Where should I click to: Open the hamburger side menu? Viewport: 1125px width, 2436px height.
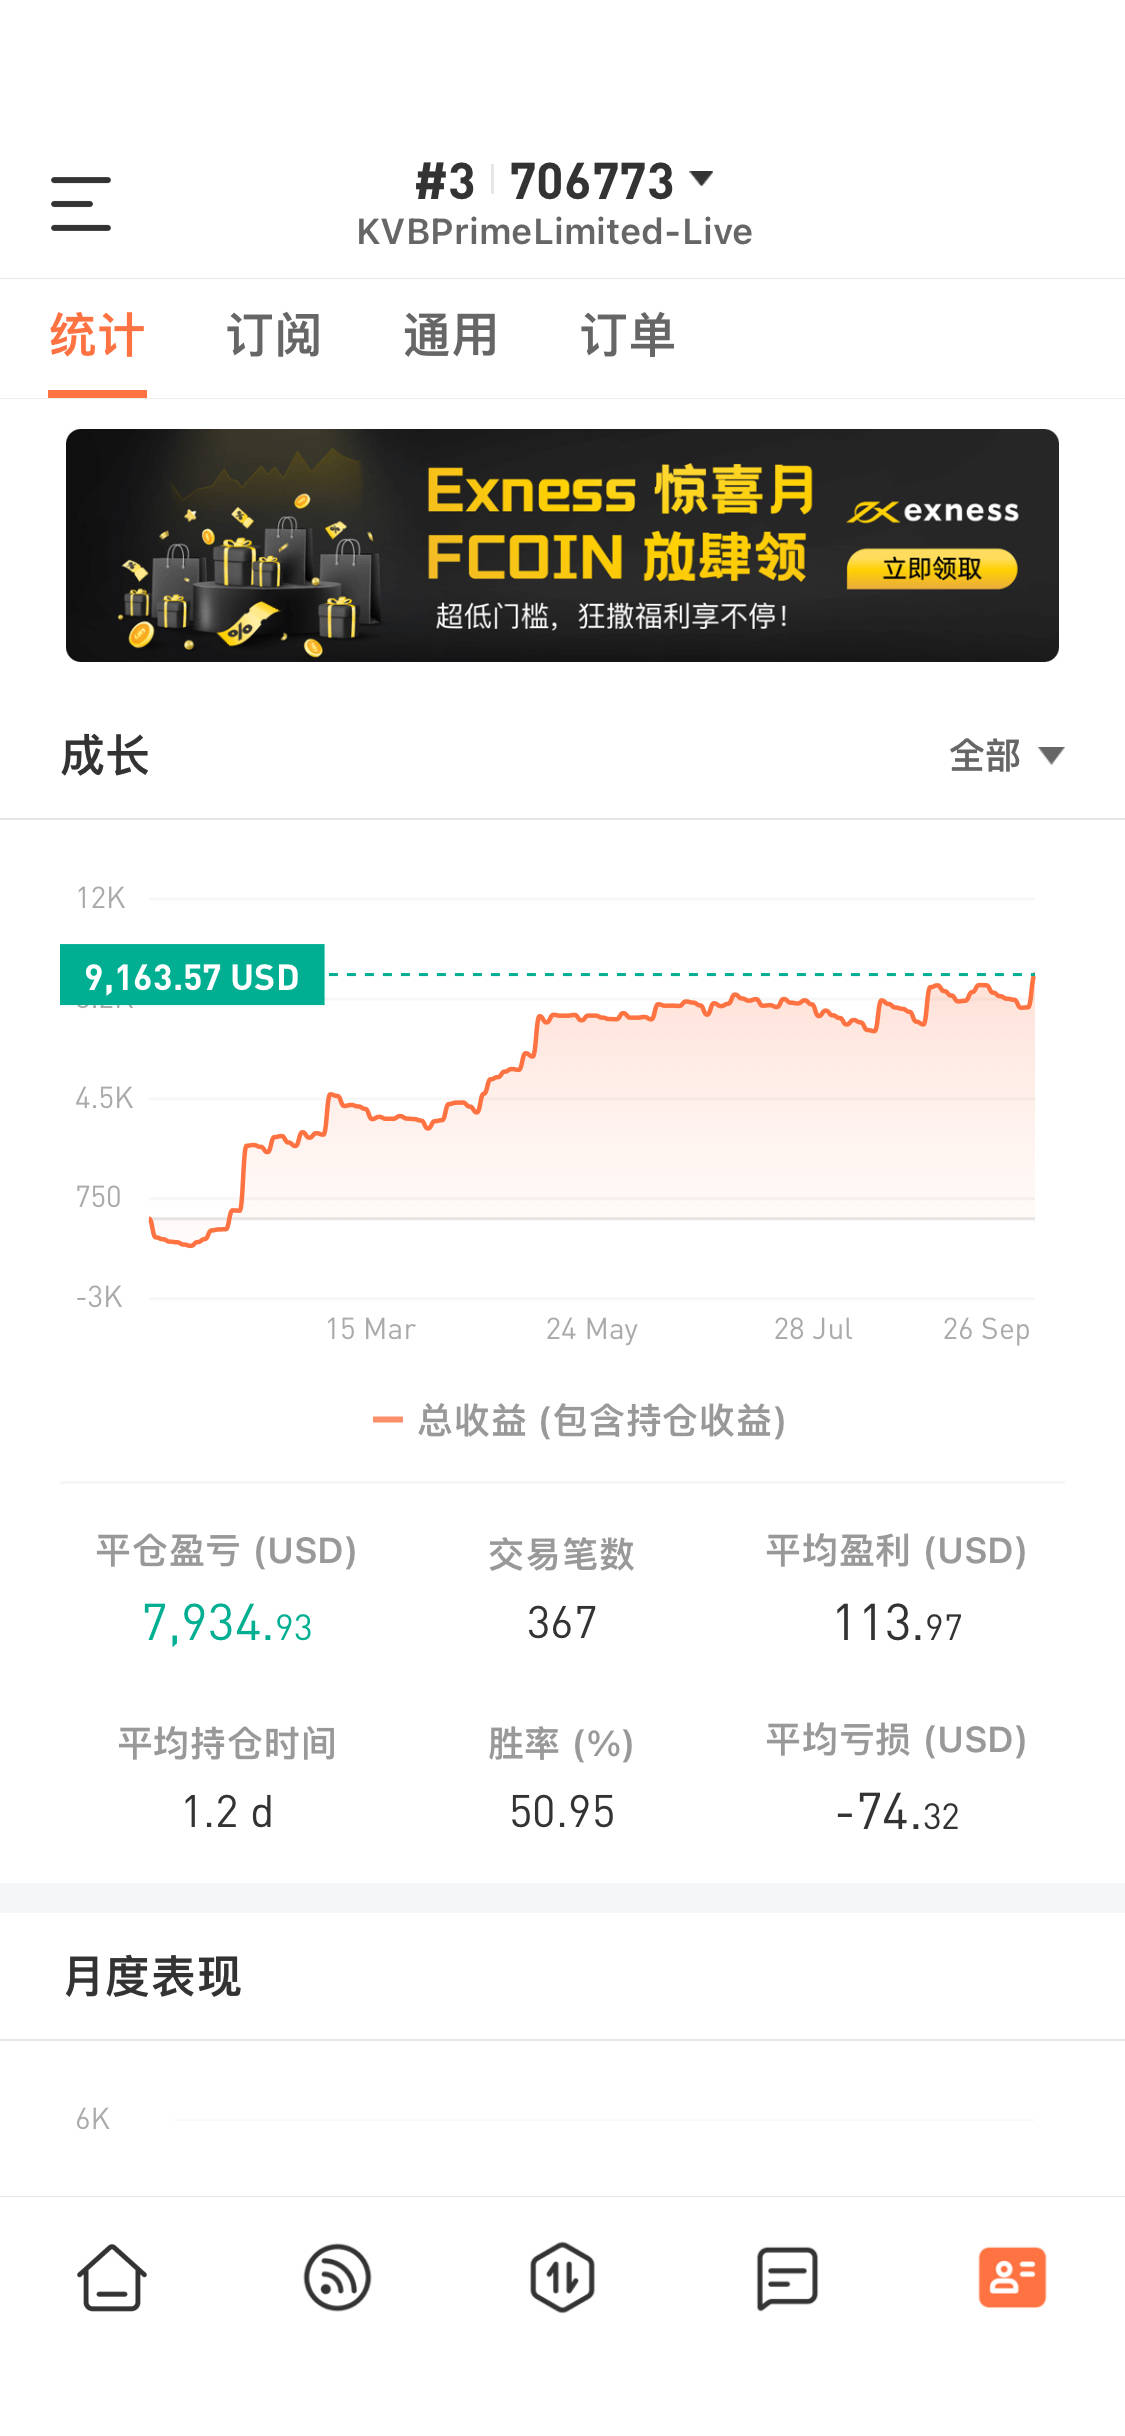(x=81, y=204)
